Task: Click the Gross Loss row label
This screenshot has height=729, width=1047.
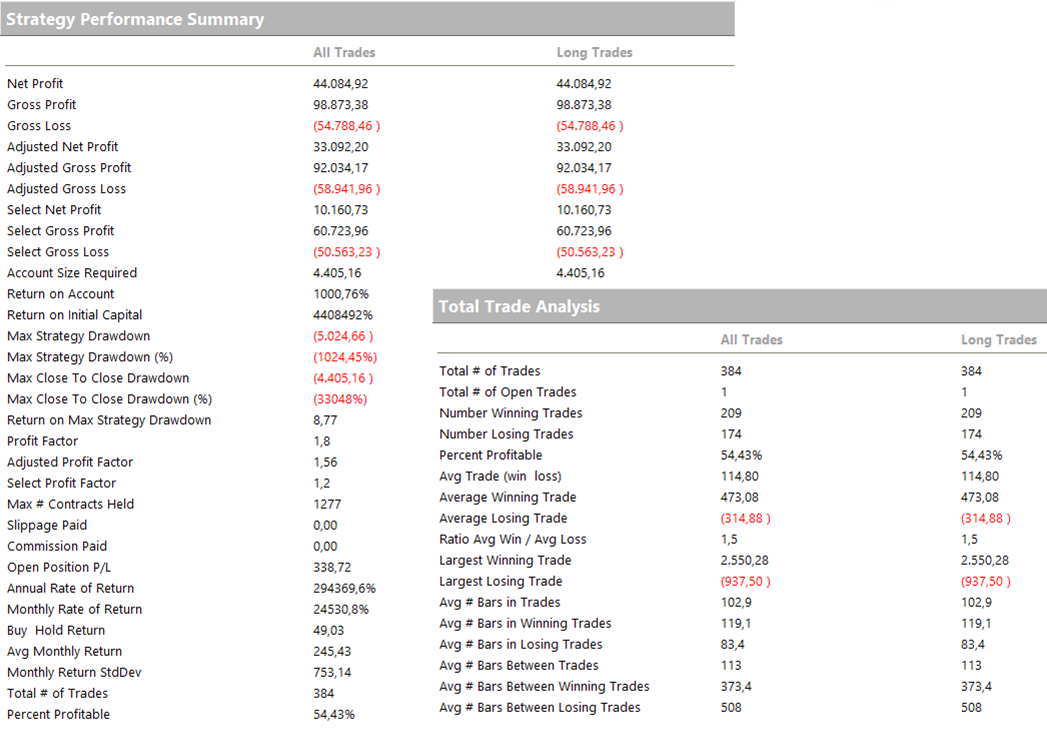Action: click(x=39, y=126)
